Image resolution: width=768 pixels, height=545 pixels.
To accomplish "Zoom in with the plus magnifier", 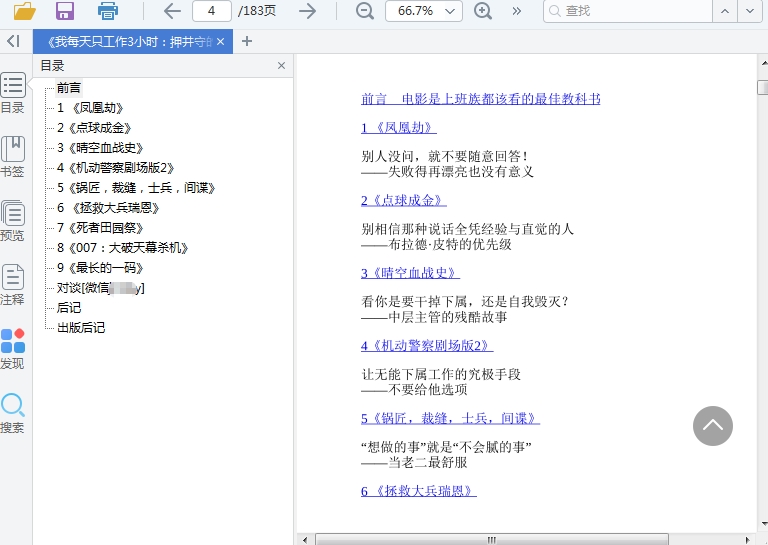I will [483, 11].
